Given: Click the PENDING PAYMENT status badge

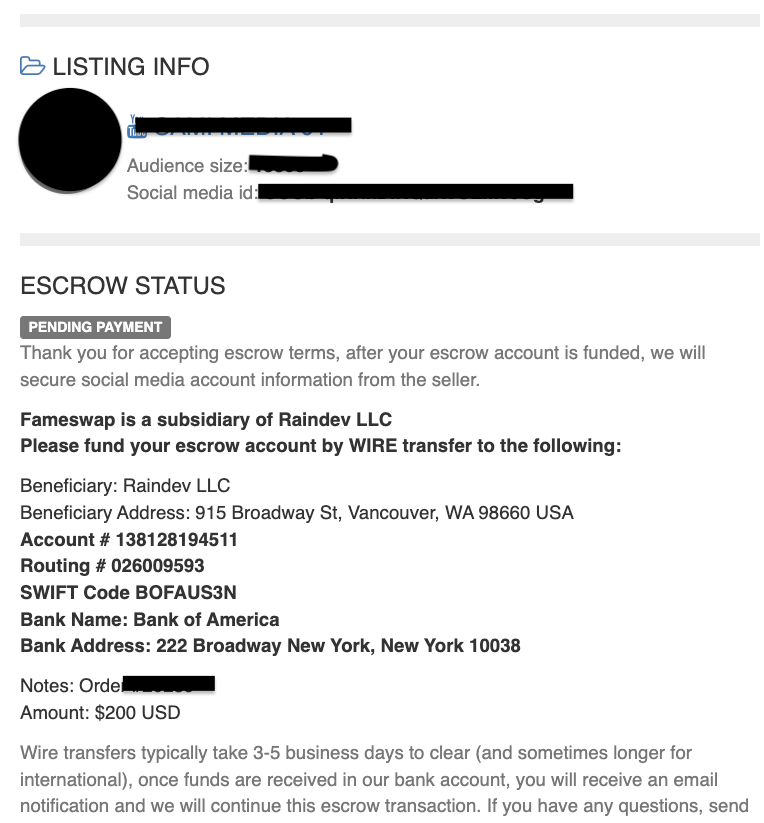Looking at the screenshot, I should 96,327.
